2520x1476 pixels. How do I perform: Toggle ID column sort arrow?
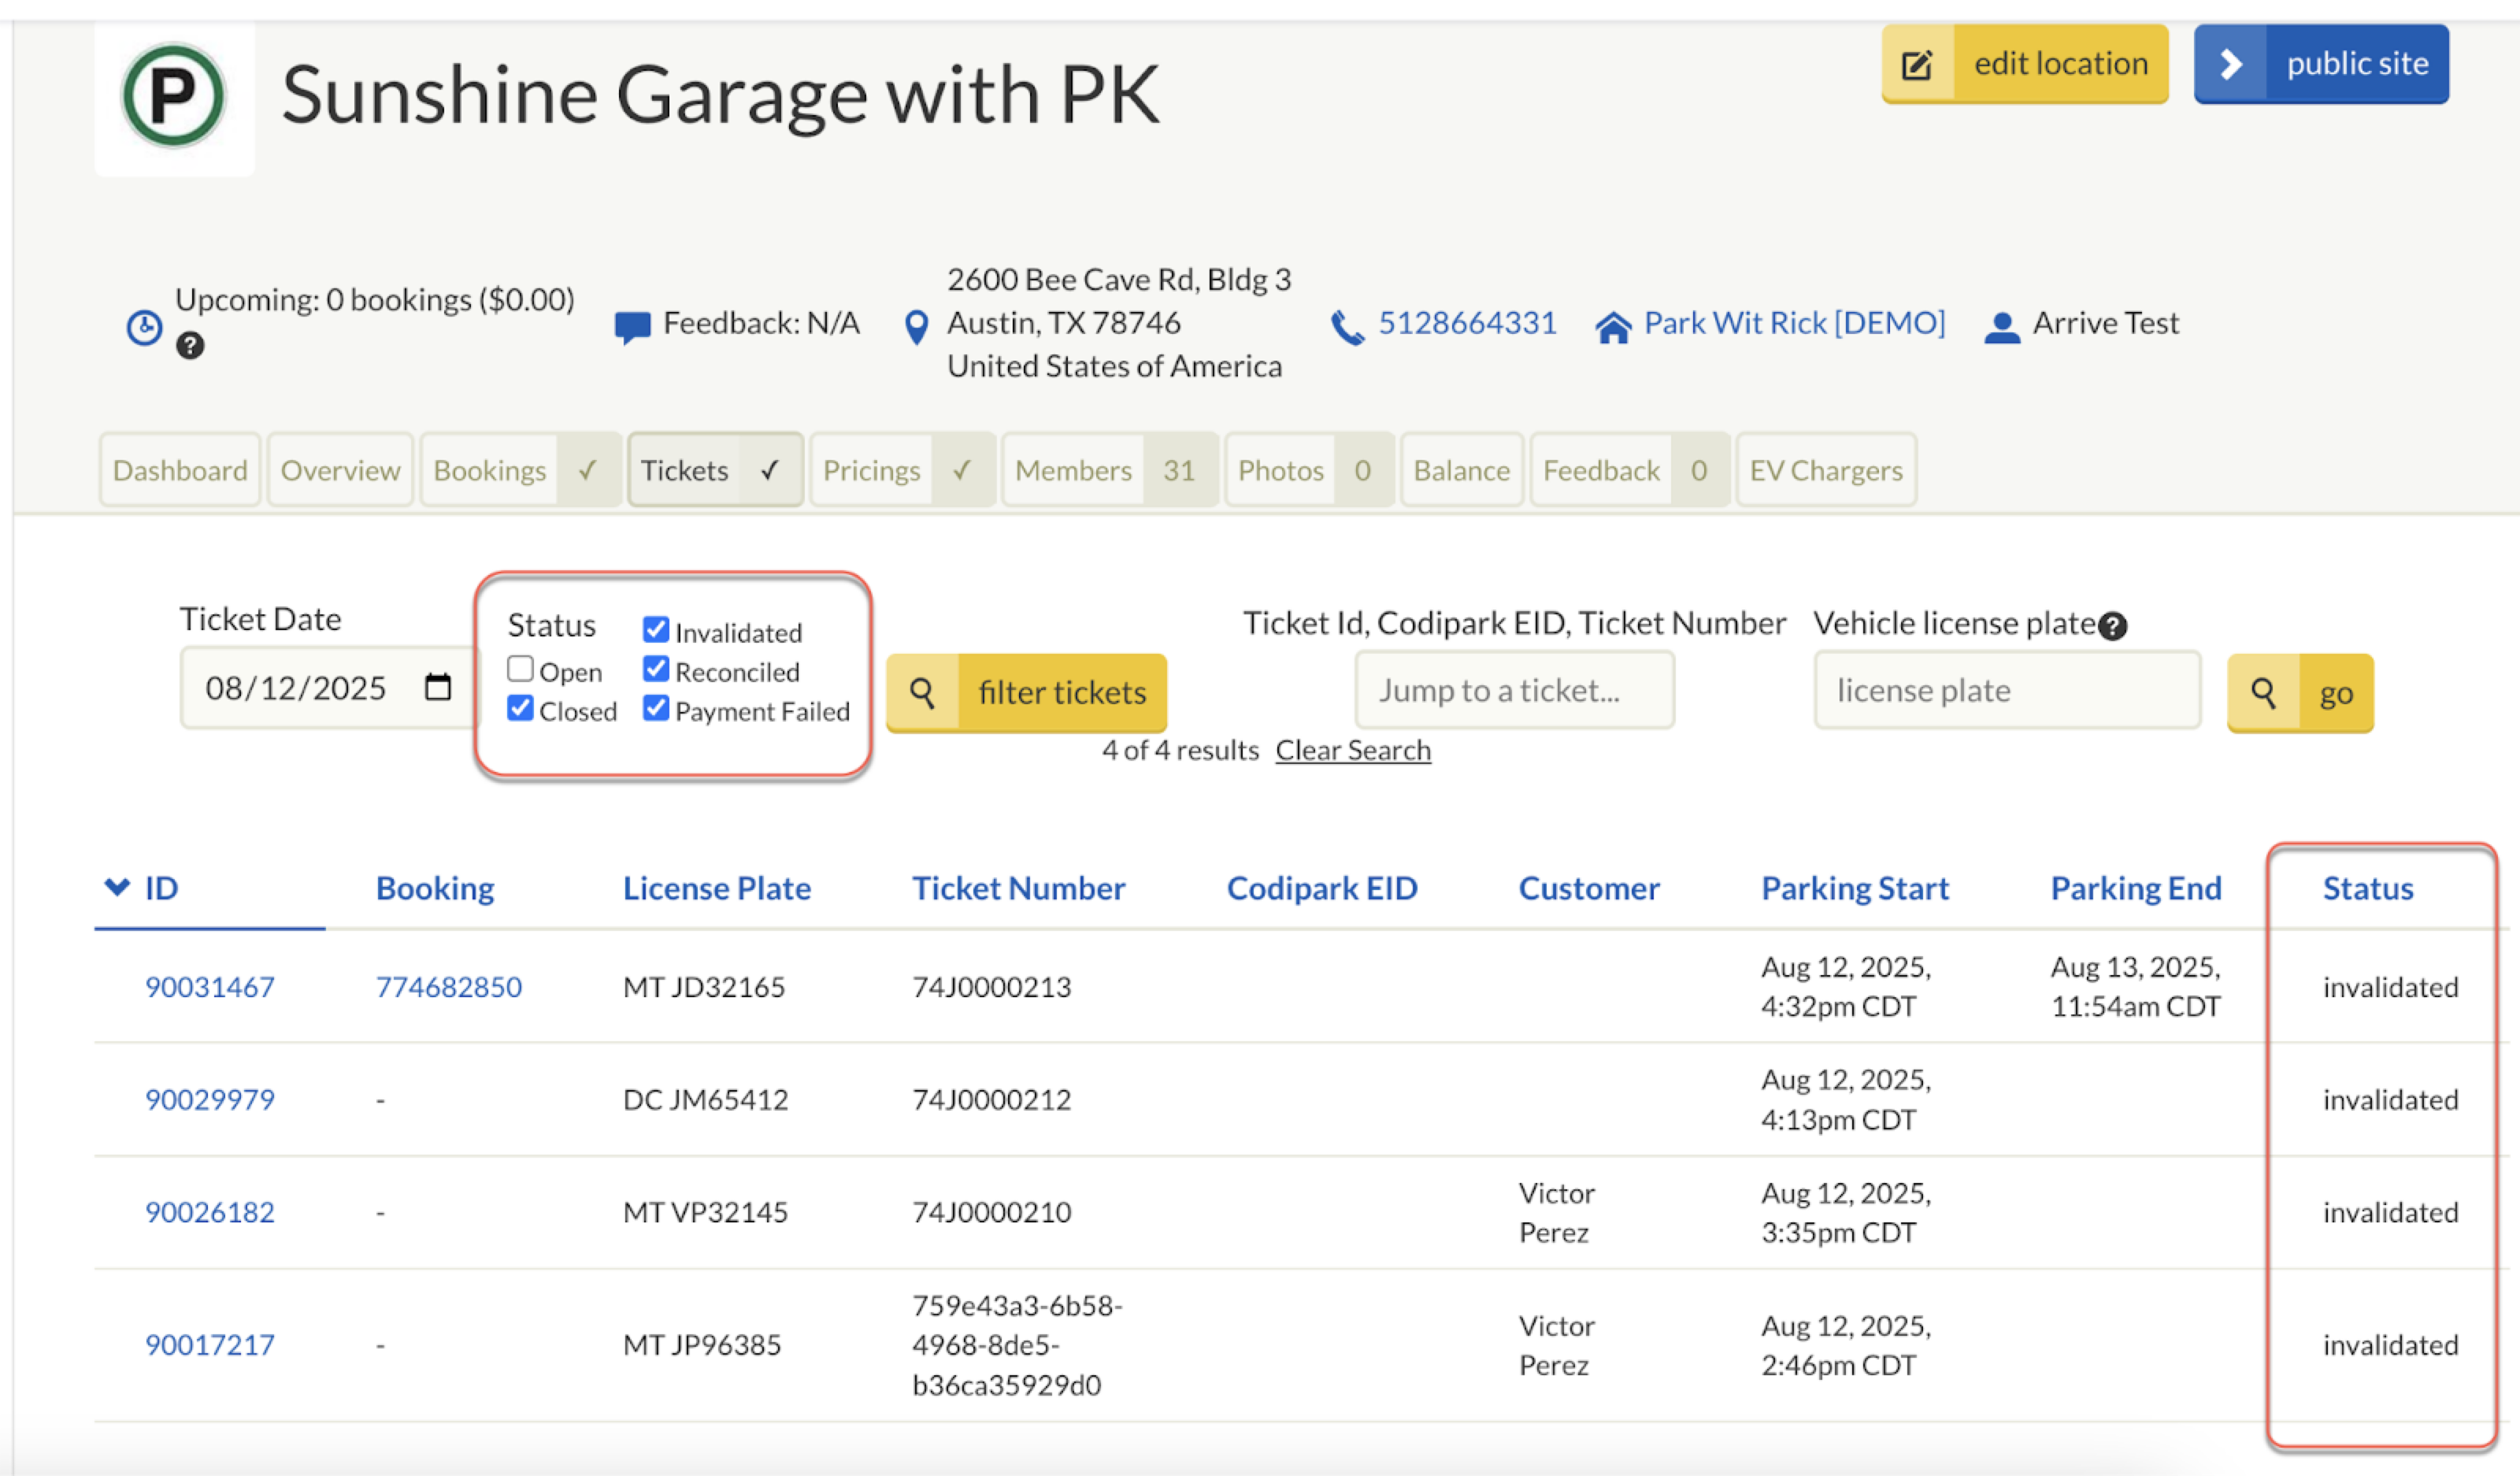pyautogui.click(x=117, y=887)
